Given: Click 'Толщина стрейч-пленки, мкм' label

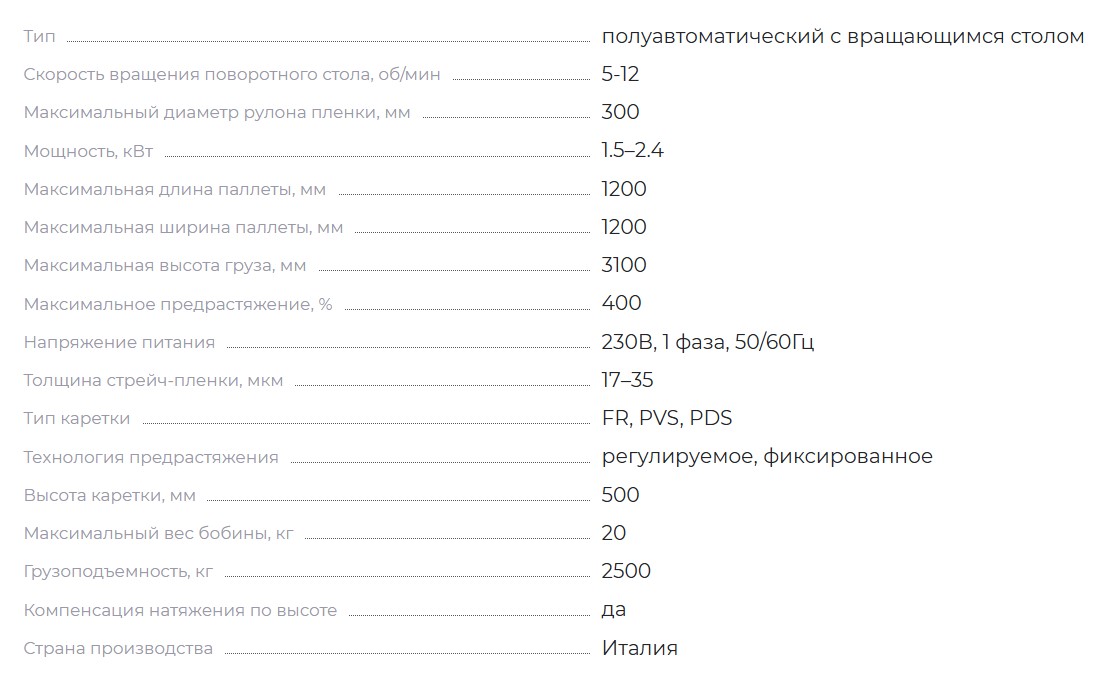Looking at the screenshot, I should 153,380.
